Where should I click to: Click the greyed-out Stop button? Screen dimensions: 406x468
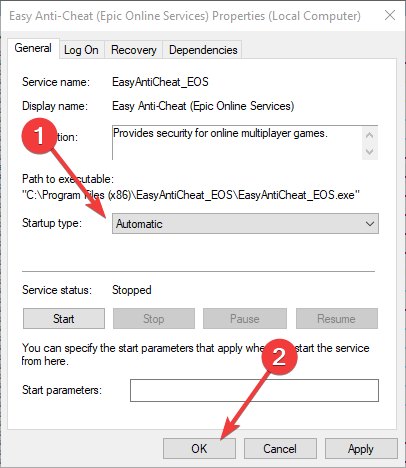click(x=154, y=319)
